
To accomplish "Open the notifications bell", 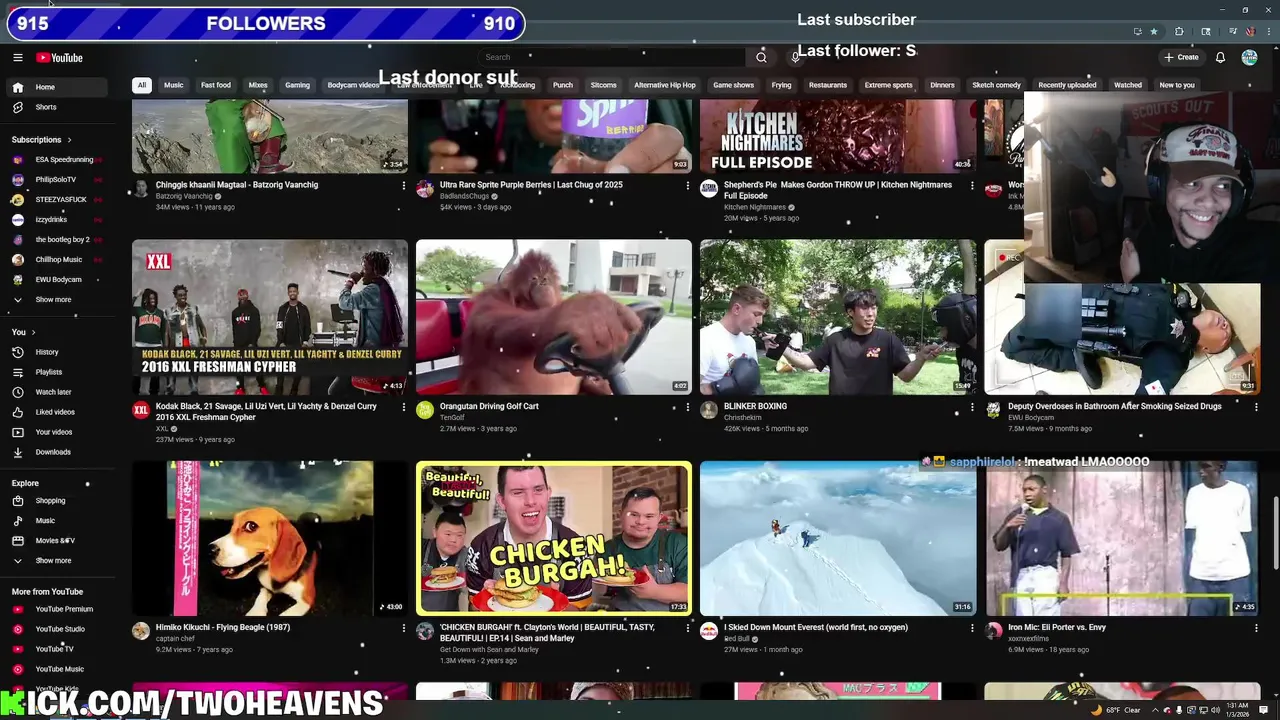I will point(1220,57).
